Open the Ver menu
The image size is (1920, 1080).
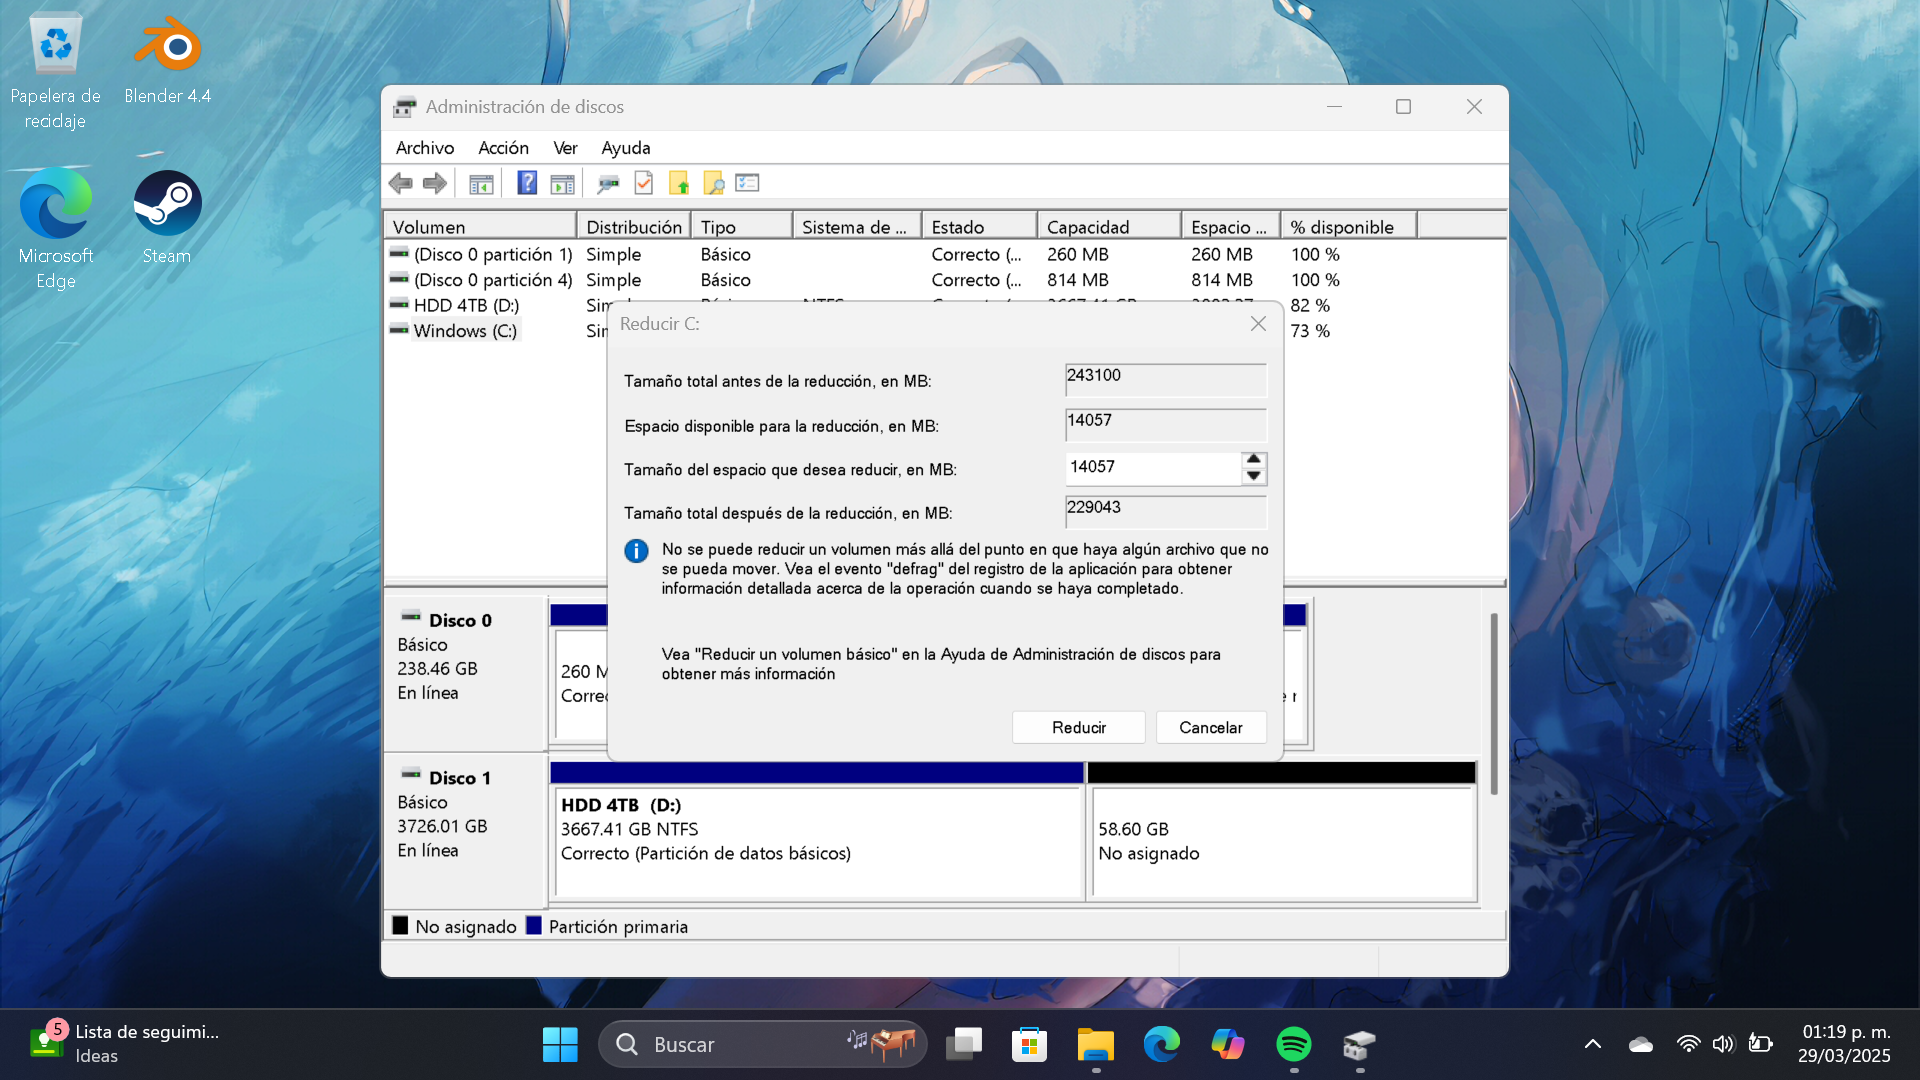click(x=565, y=148)
